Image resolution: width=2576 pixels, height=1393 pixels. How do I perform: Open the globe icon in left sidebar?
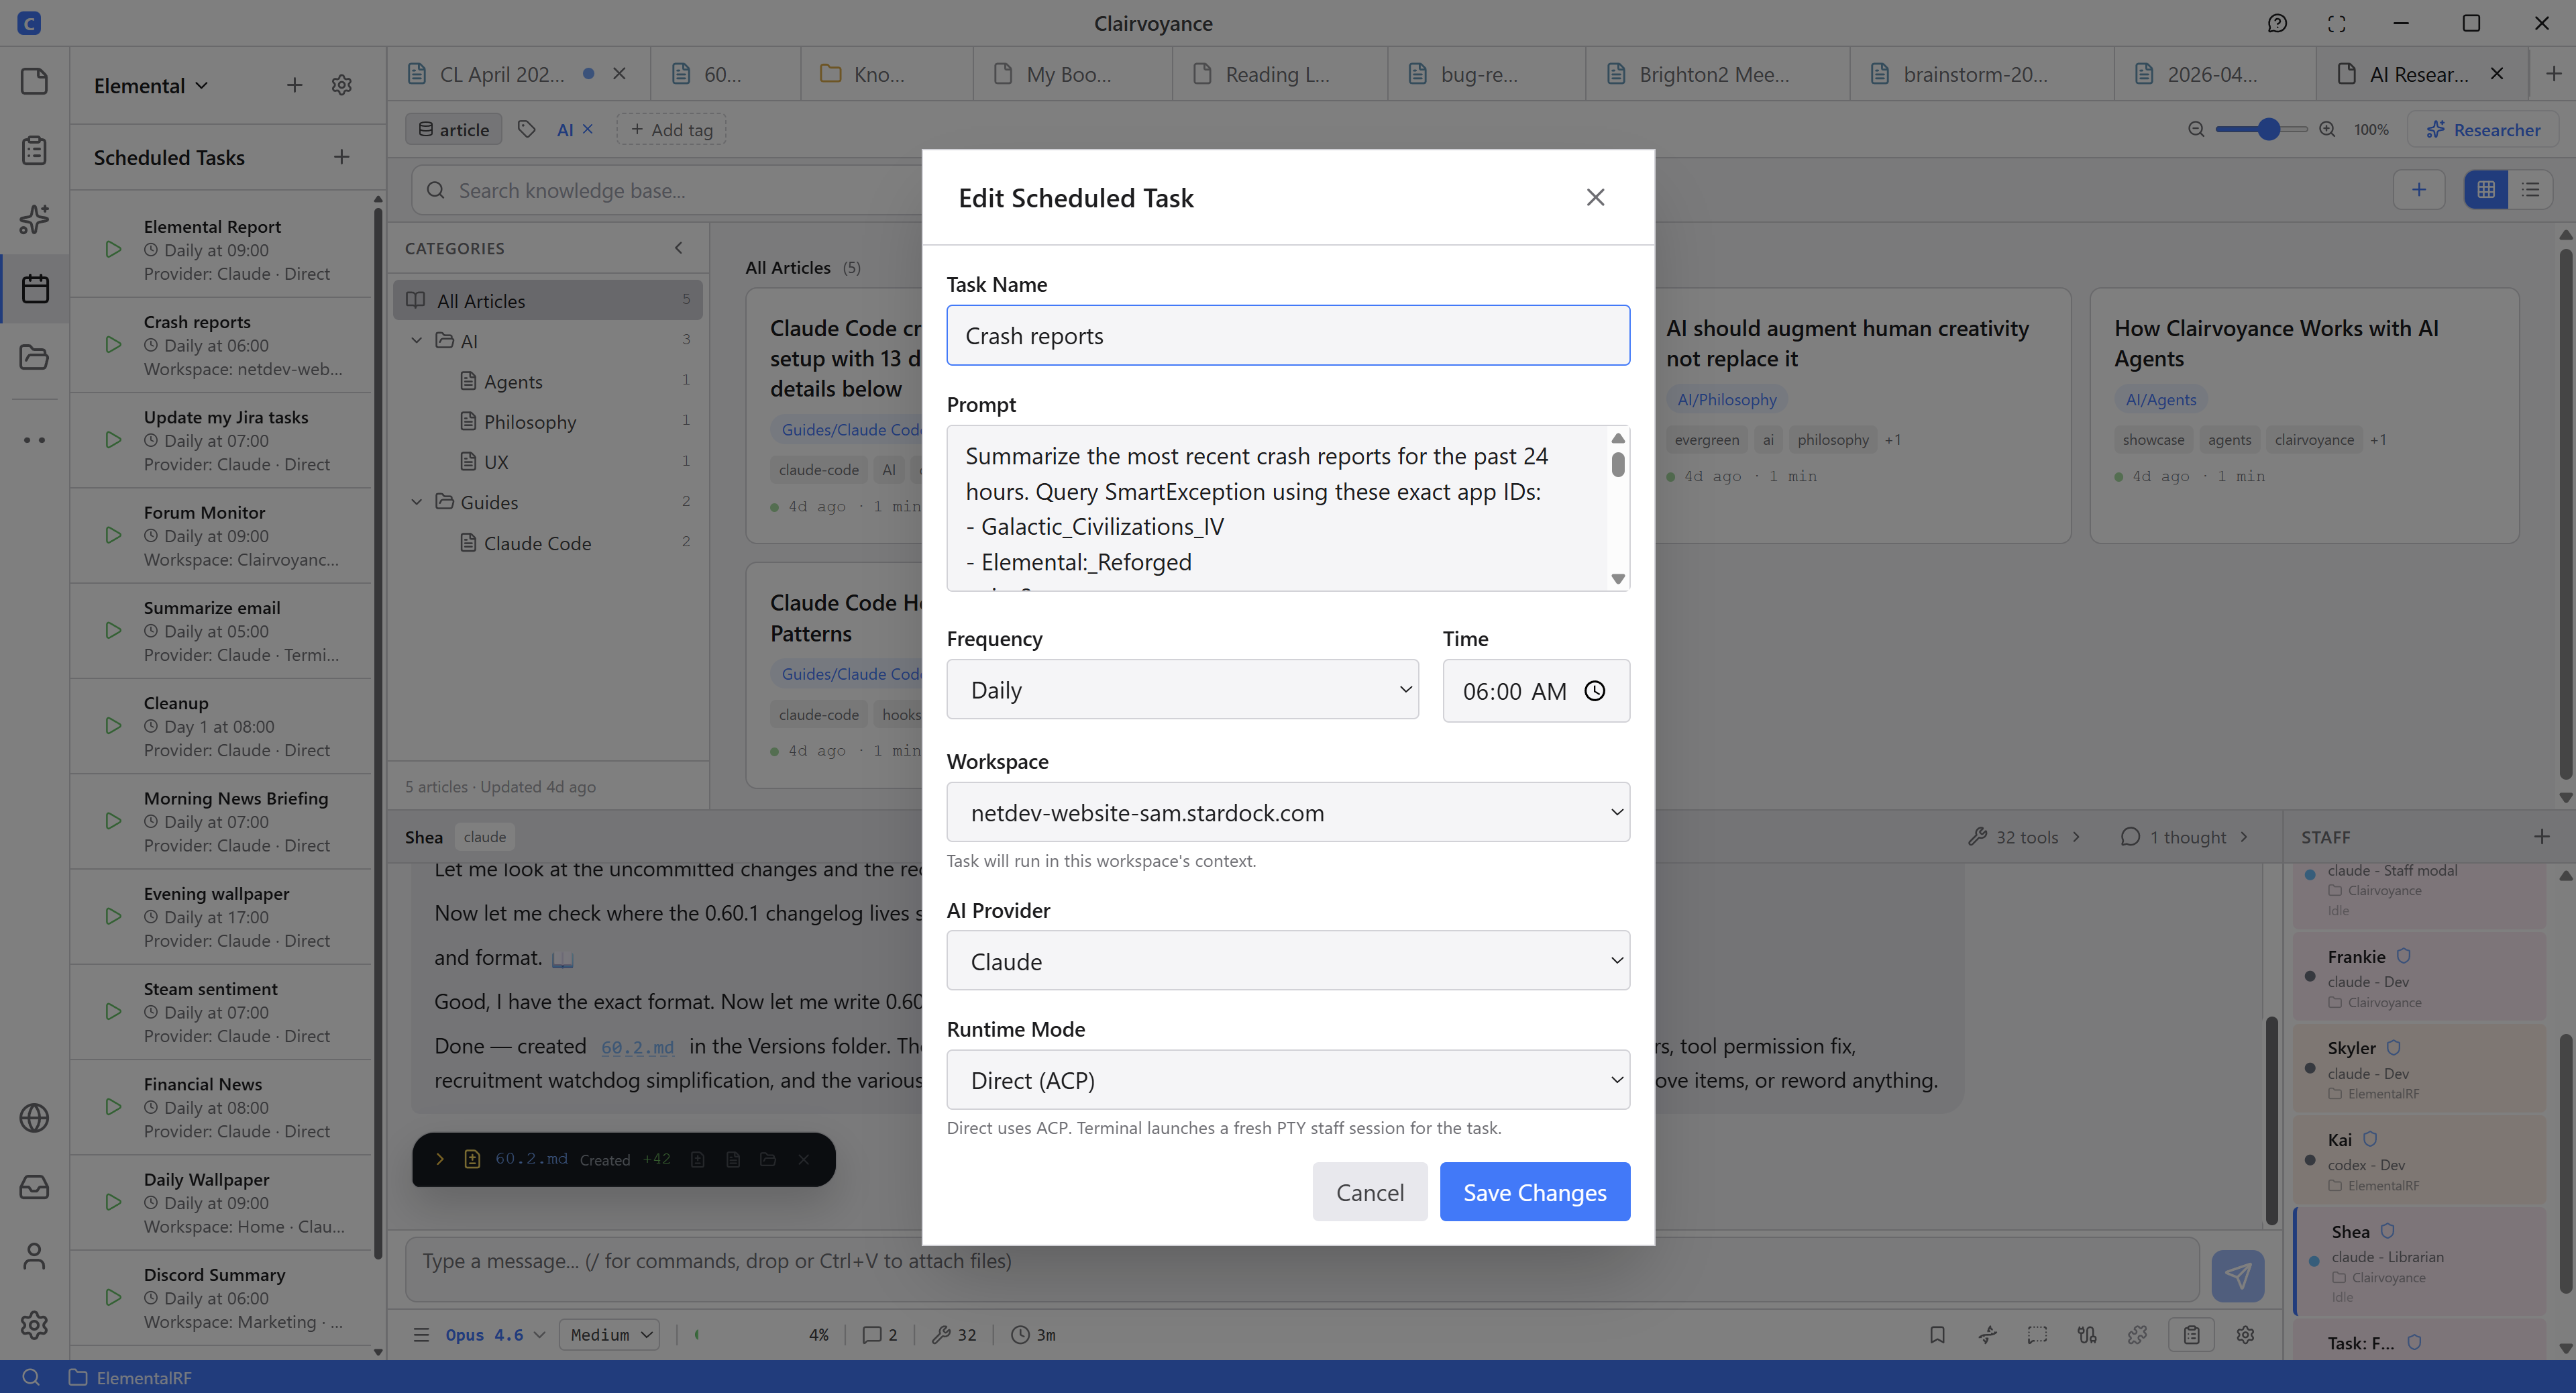coord(35,1118)
